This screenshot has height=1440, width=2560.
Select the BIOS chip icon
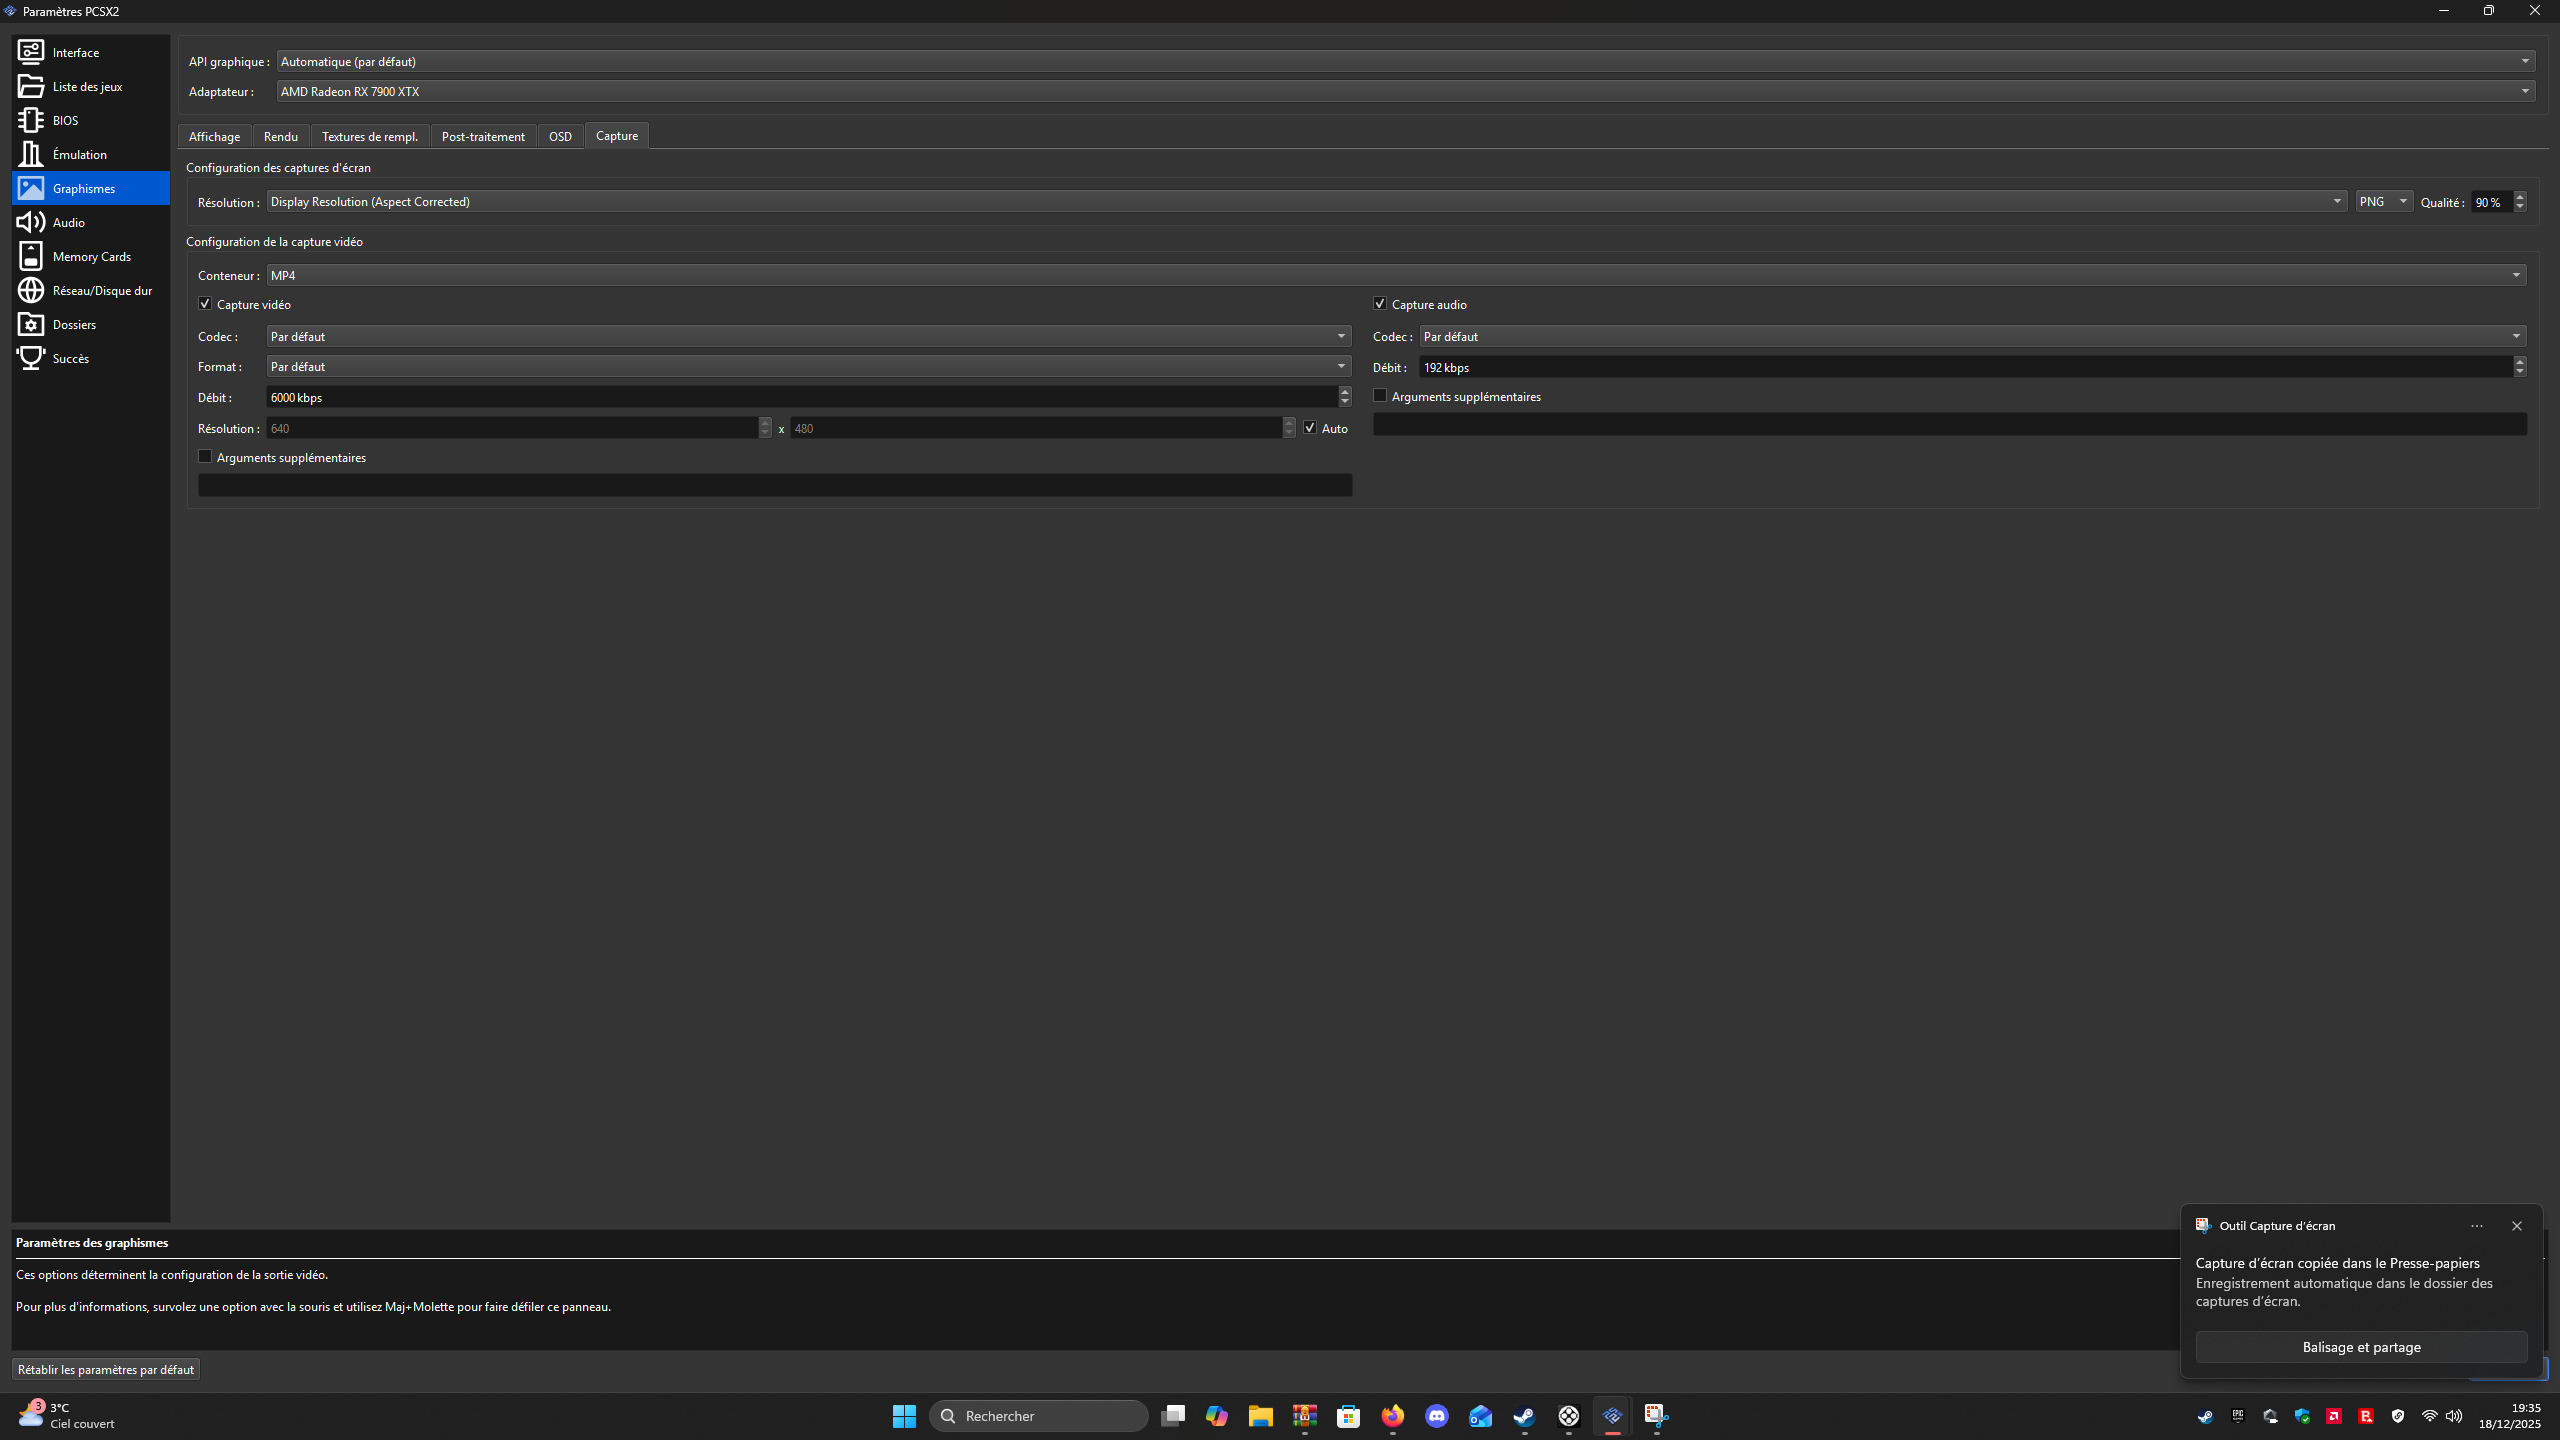point(31,120)
